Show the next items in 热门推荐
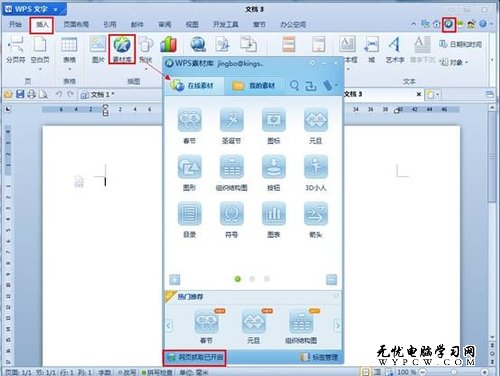Screen dimensions: 500x376 pyautogui.click(x=337, y=325)
